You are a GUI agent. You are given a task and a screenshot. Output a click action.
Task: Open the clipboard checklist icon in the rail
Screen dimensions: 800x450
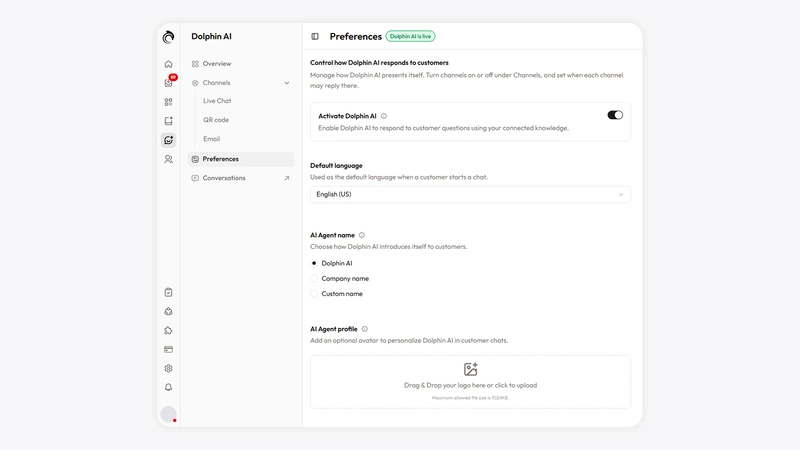[x=168, y=292]
